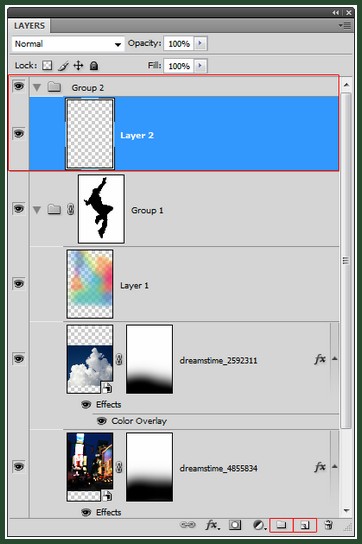
Task: Select Layer 2 thumbnail
Action: coord(90,134)
